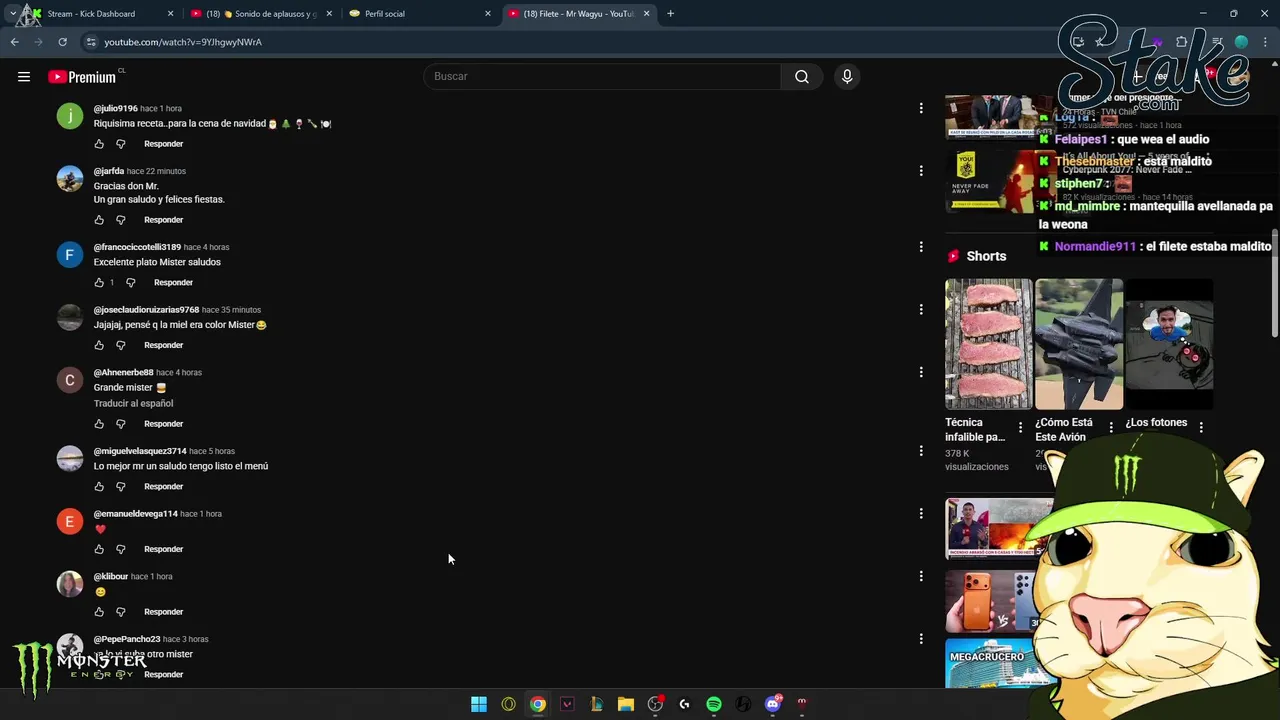Translate @Ahnenerbe88's comment to Spanish

133,403
